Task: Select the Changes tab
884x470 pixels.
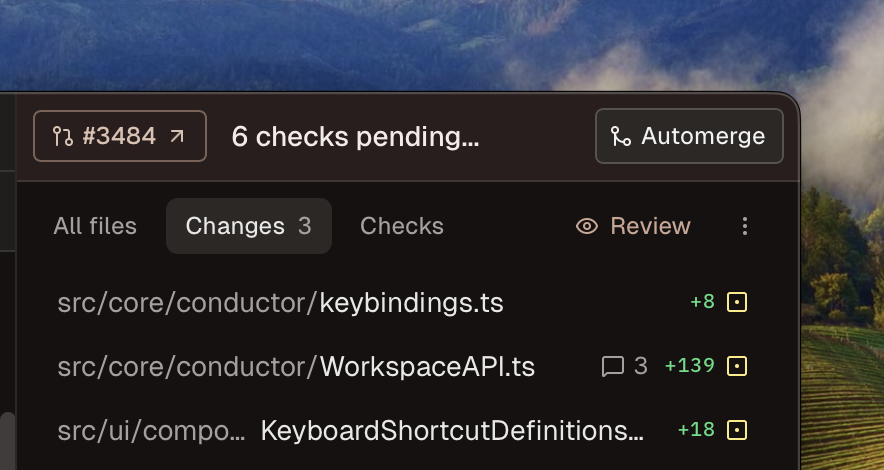Action: coord(248,227)
